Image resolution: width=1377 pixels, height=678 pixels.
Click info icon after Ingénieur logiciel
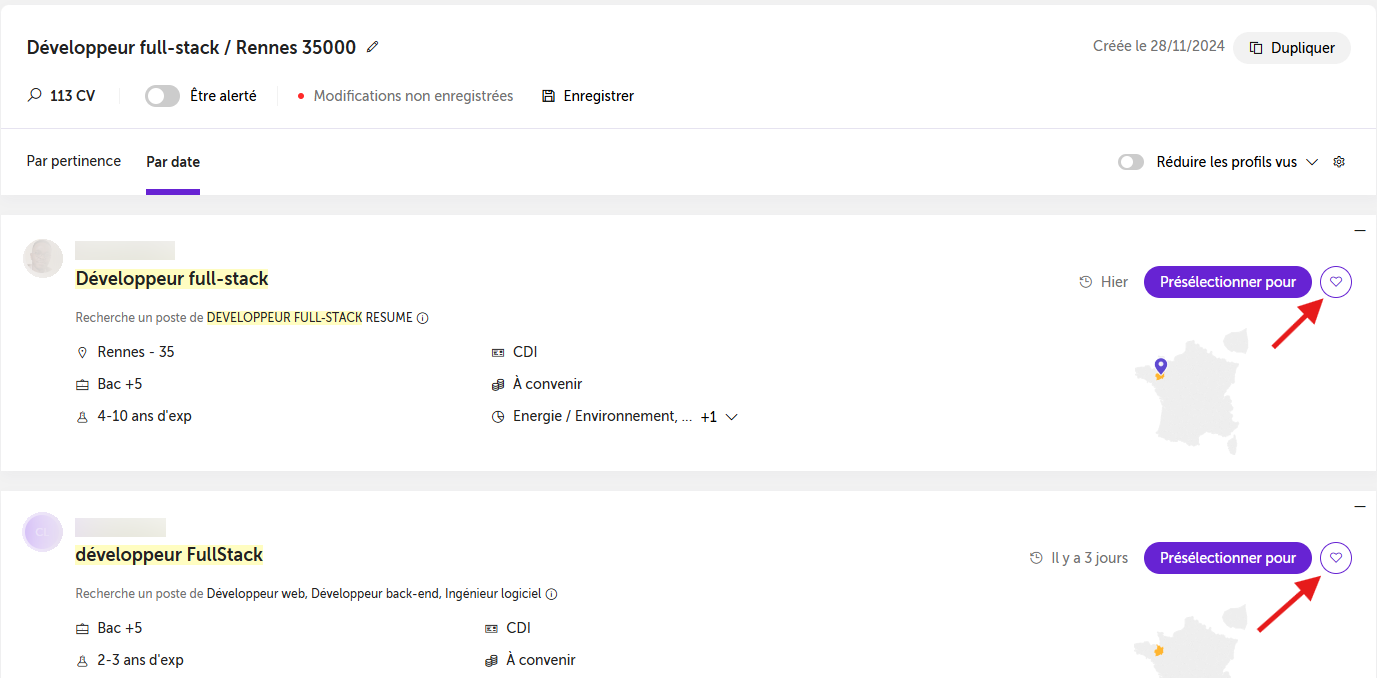pyautogui.click(x=551, y=594)
